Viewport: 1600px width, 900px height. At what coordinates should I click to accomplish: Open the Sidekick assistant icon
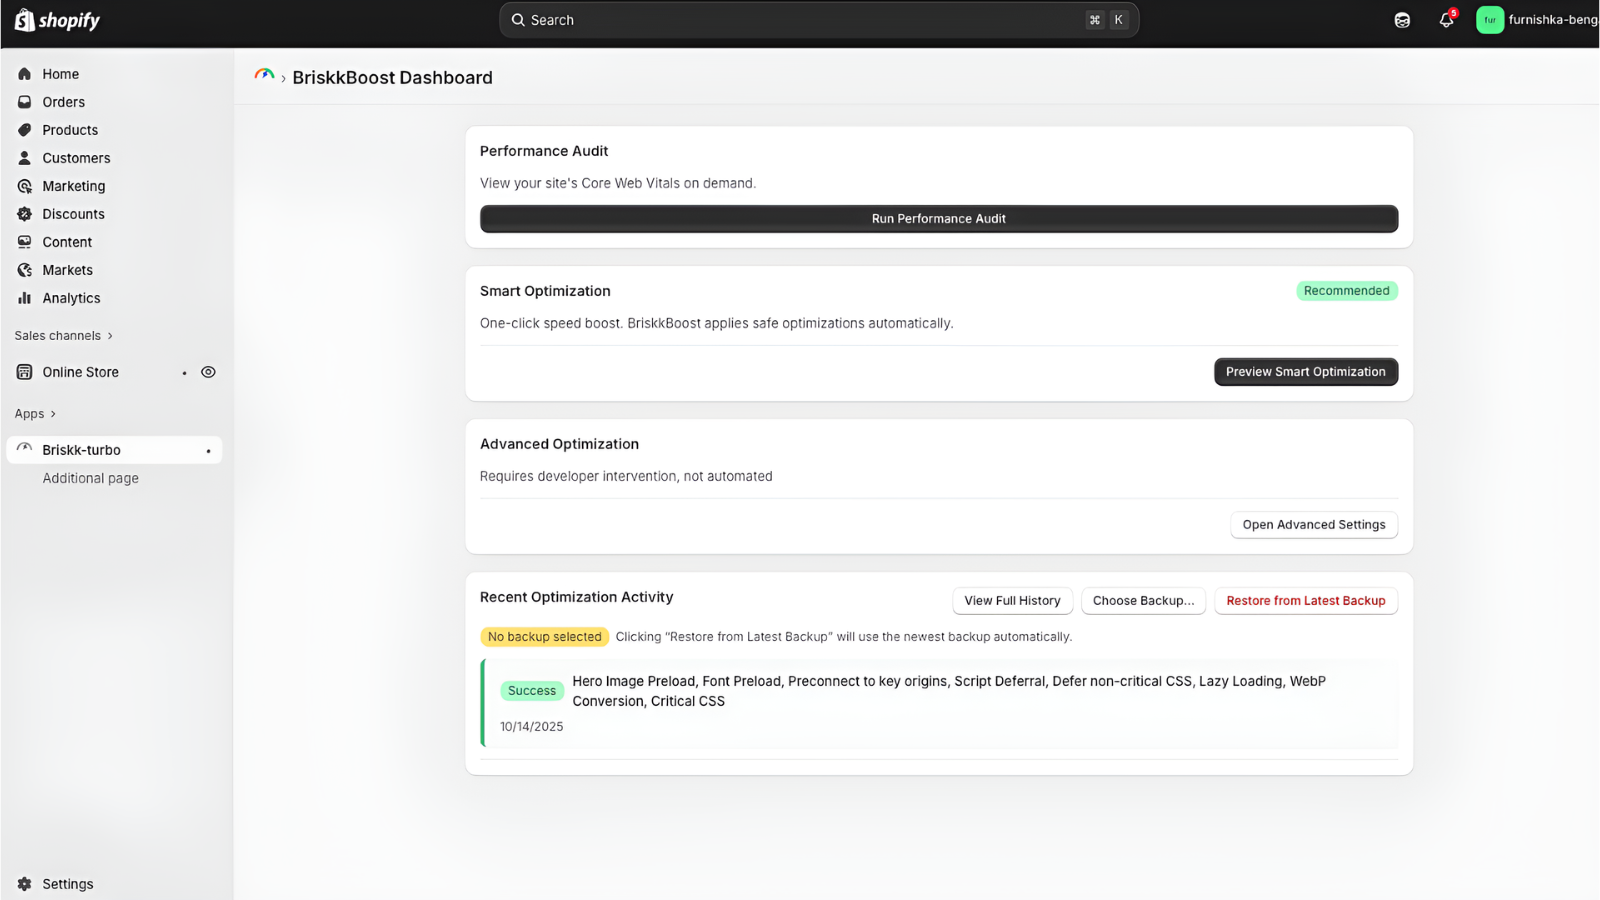coord(1402,20)
